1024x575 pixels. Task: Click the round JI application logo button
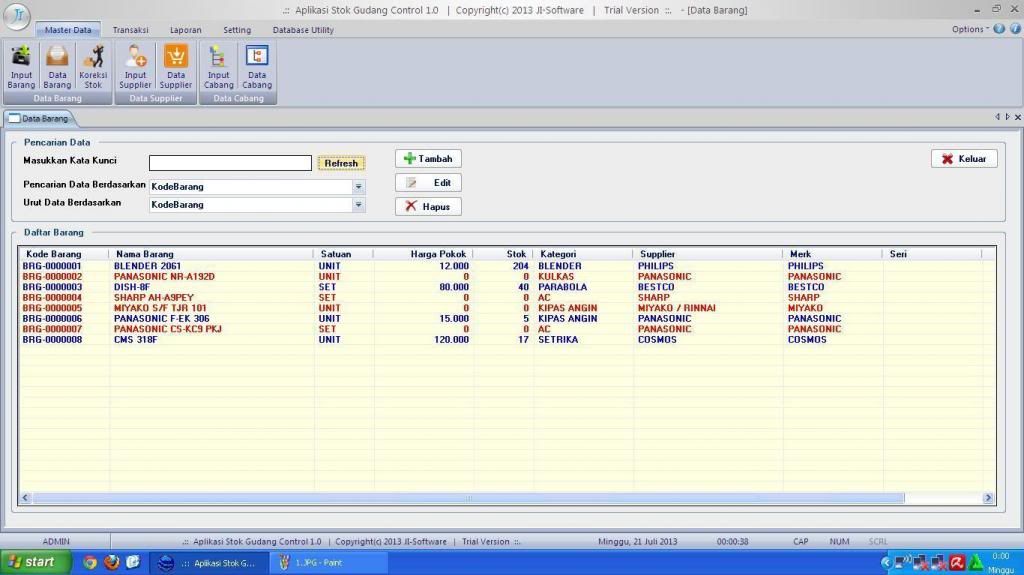pyautogui.click(x=16, y=16)
